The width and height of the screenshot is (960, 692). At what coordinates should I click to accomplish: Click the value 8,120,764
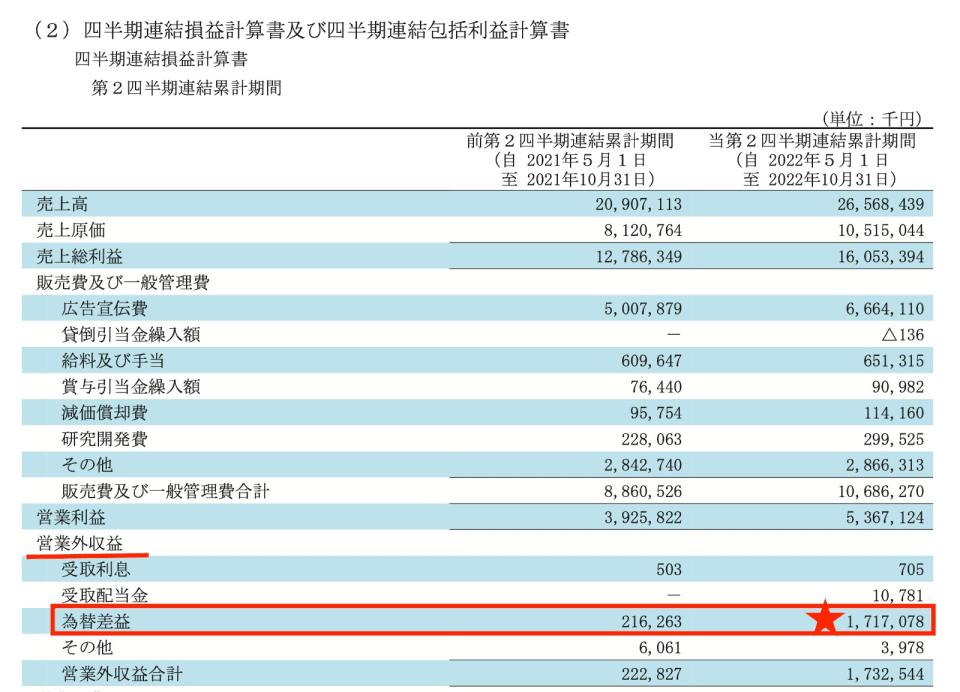(x=643, y=231)
